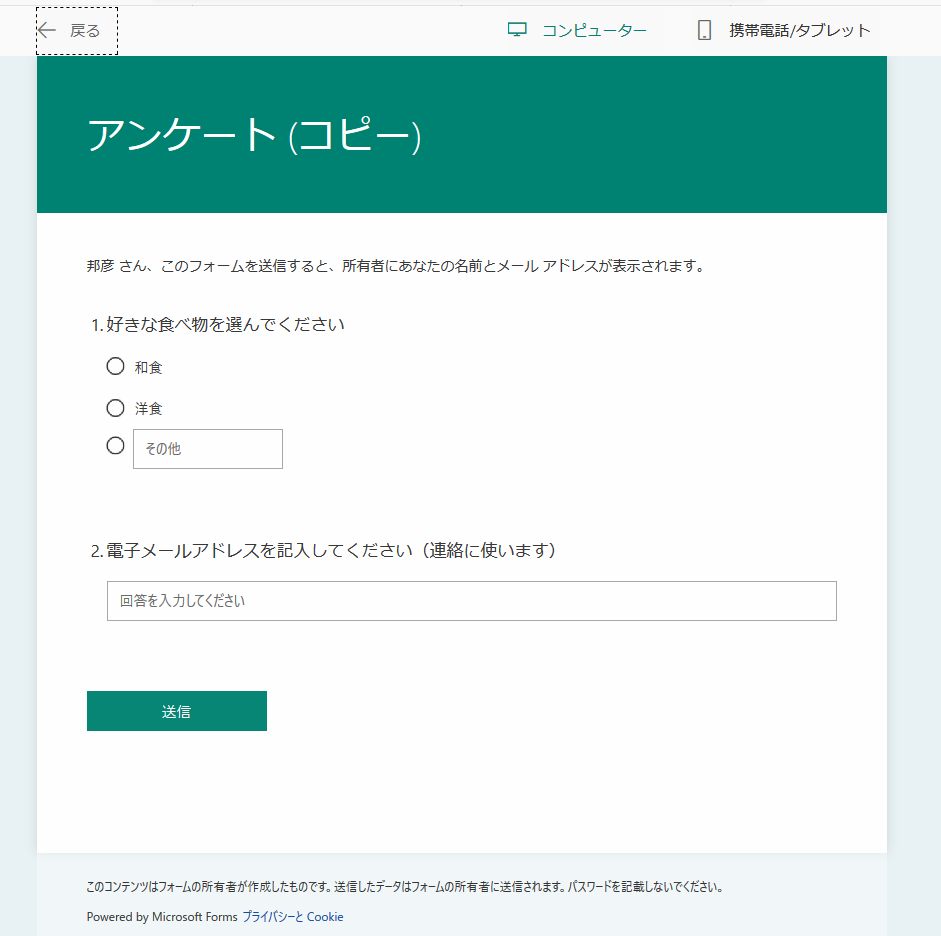
Task: Click question 1 text 好きな食べ物を選んでください
Action: point(226,325)
